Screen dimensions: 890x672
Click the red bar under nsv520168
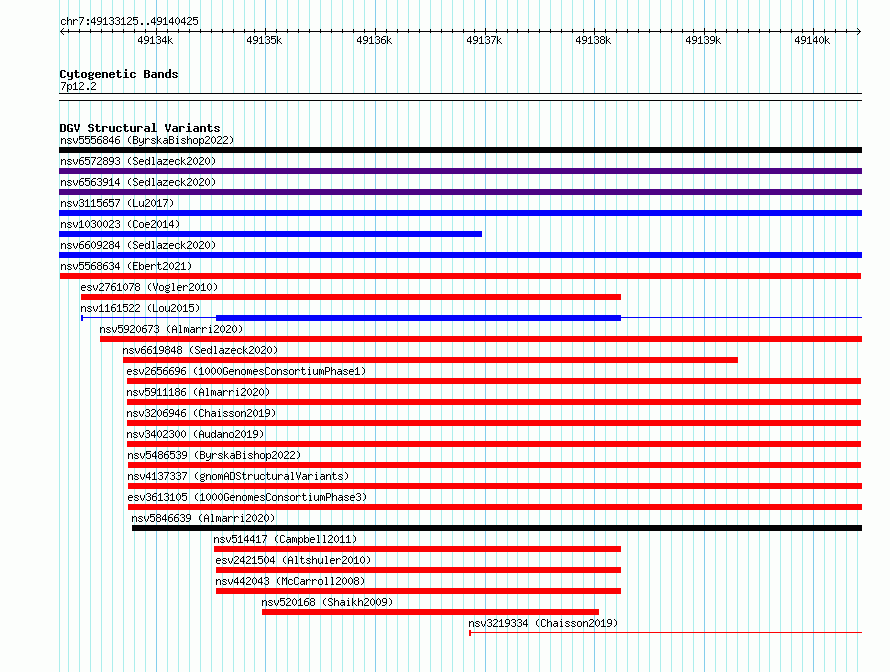click(x=430, y=612)
